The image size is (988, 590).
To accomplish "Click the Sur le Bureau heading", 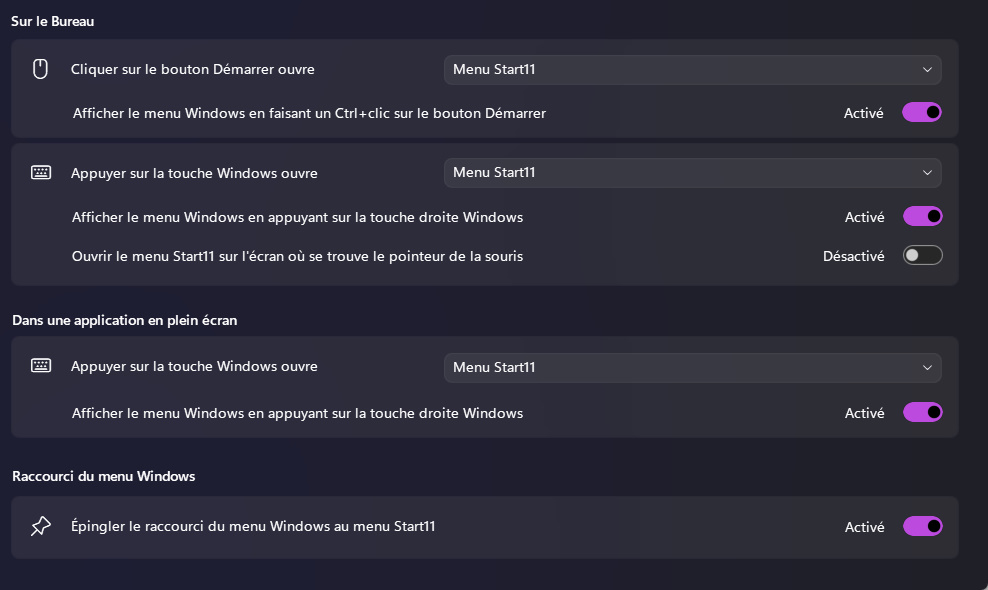I will point(53,21).
